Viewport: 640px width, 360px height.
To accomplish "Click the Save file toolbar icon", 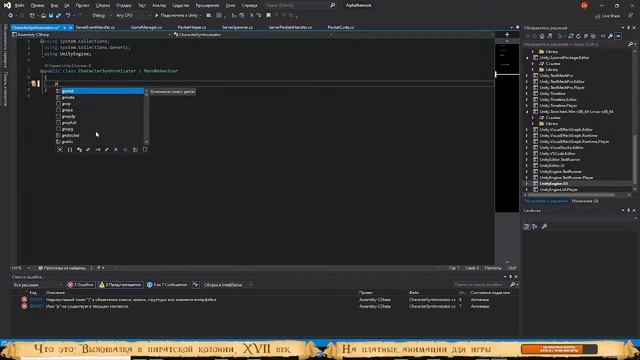I will click(x=51, y=16).
